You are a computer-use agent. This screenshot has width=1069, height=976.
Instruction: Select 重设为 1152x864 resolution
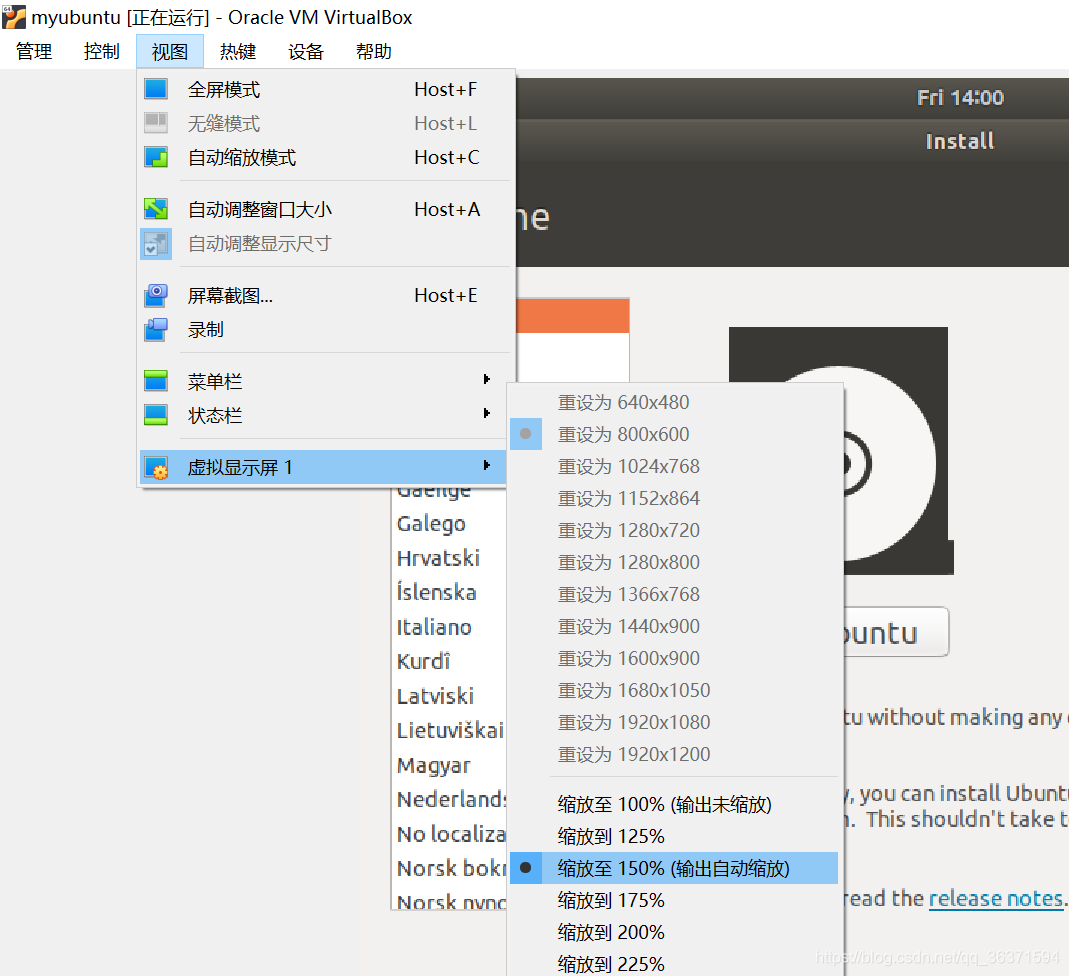tap(674, 498)
